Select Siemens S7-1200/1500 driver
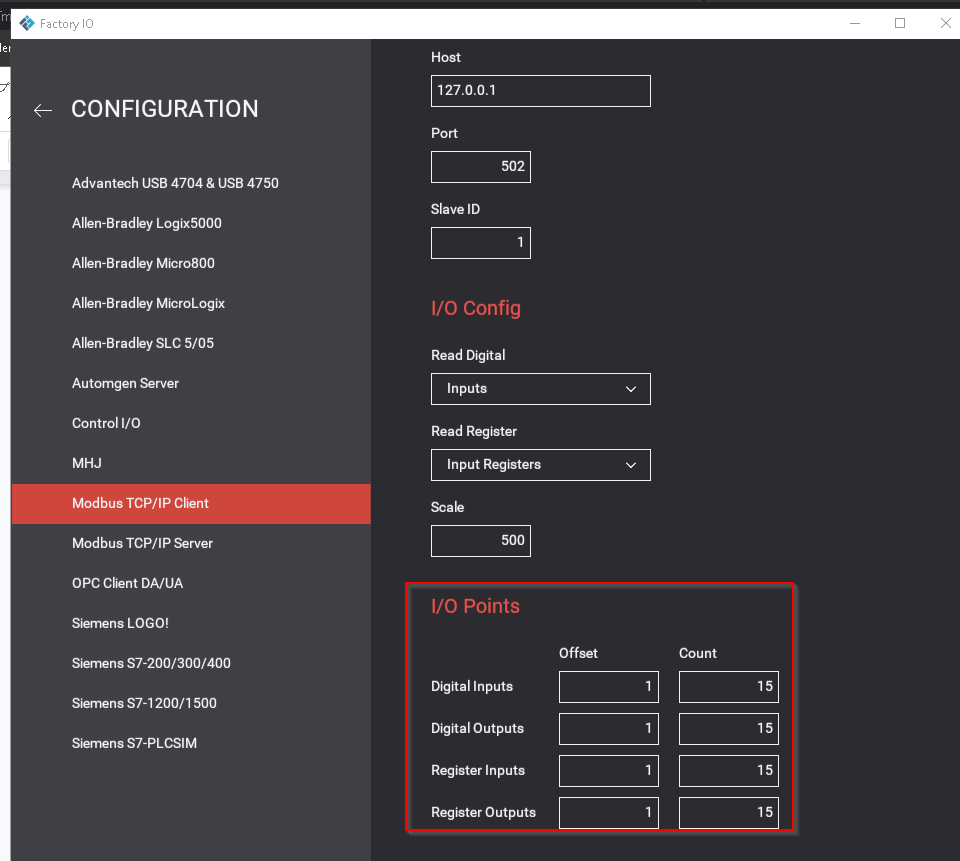Image resolution: width=960 pixels, height=861 pixels. 144,703
